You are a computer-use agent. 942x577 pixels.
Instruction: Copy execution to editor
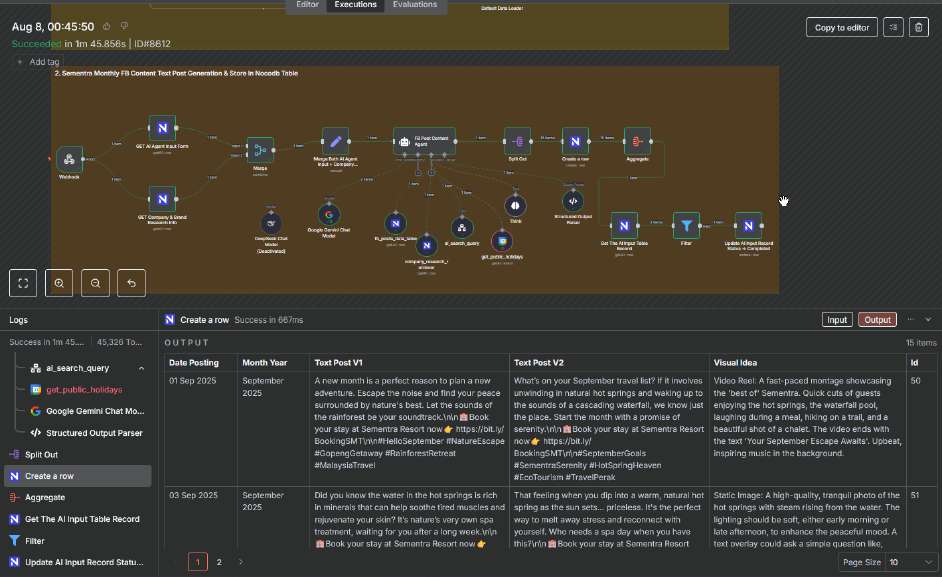tap(842, 28)
